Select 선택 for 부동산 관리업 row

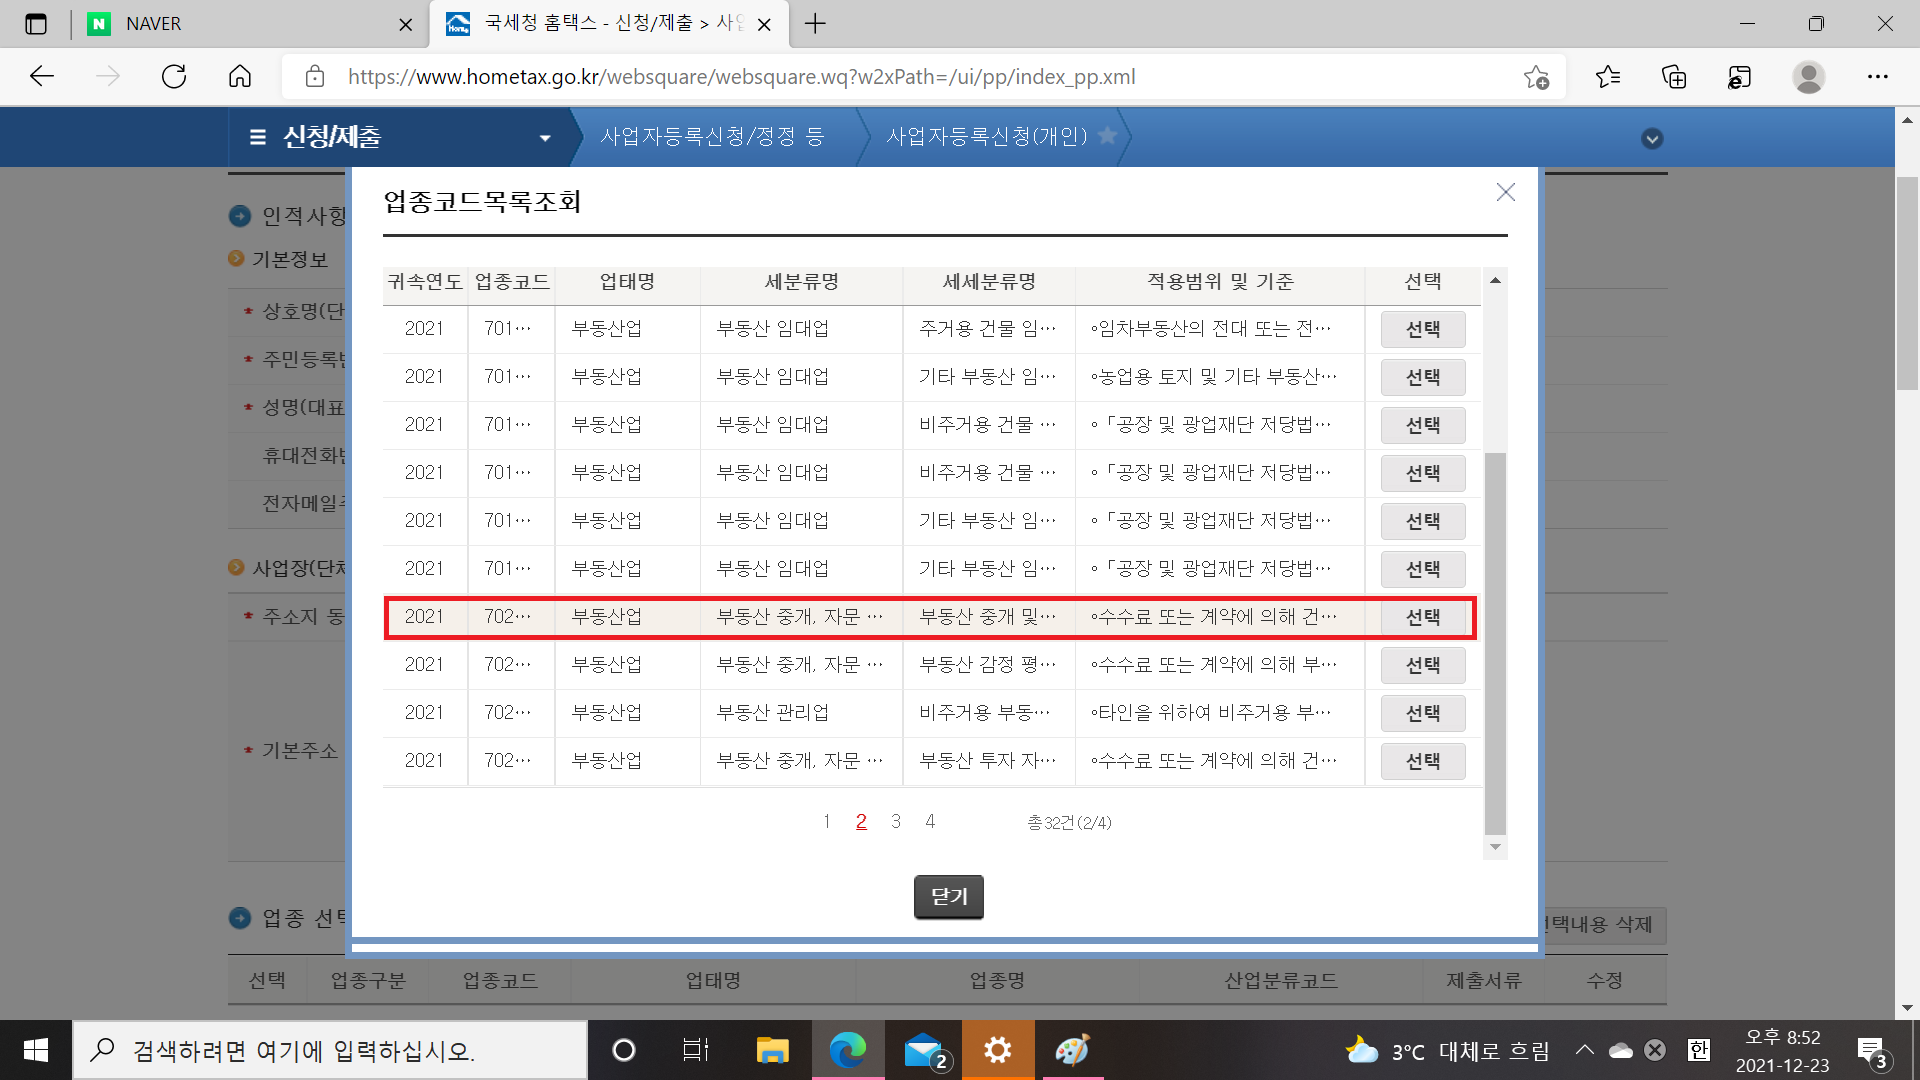pos(1422,713)
